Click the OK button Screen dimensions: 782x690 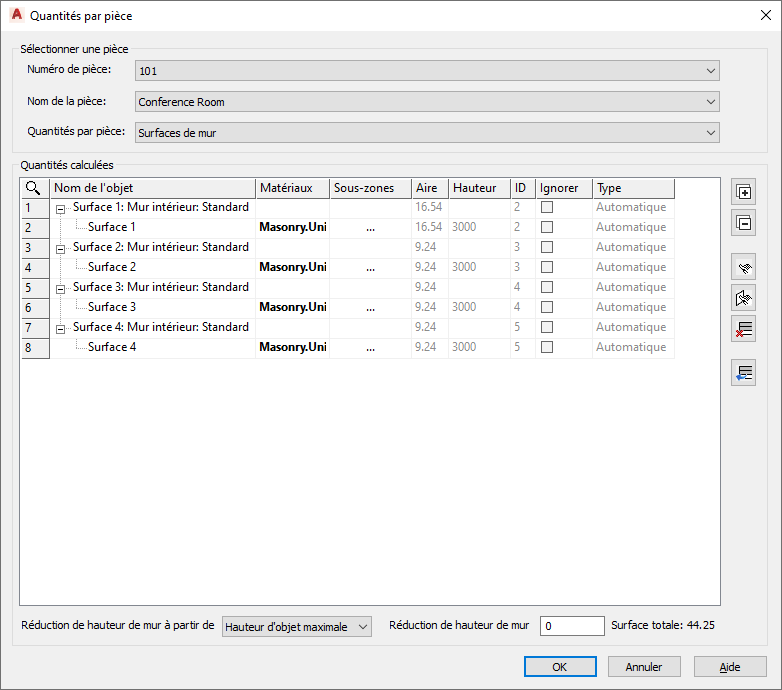coord(560,667)
